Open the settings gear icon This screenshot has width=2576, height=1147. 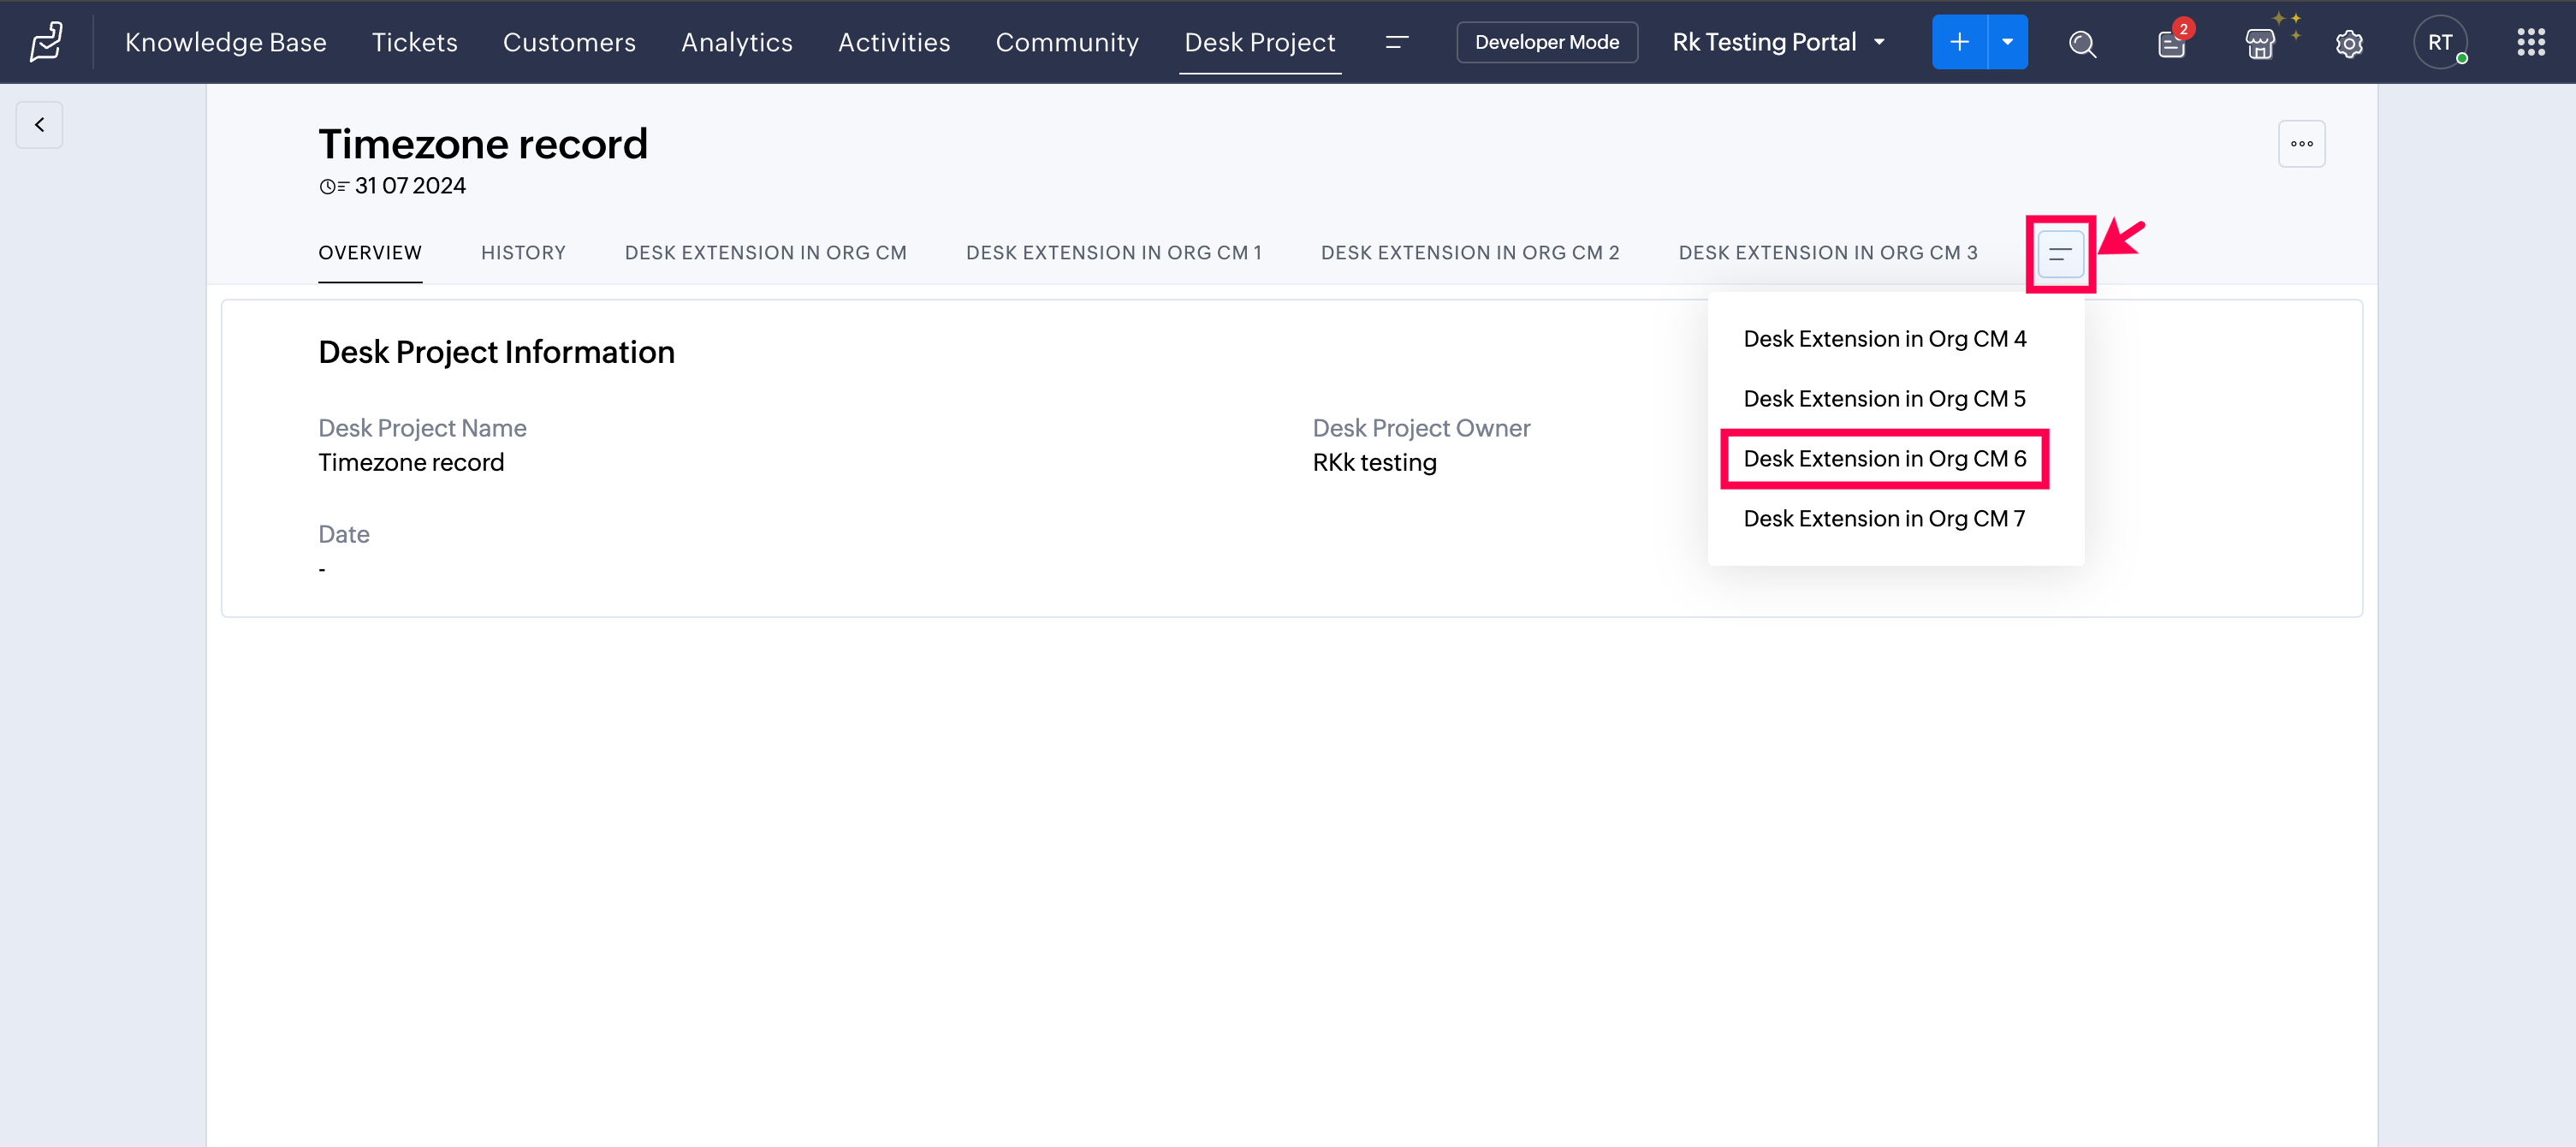point(2349,43)
